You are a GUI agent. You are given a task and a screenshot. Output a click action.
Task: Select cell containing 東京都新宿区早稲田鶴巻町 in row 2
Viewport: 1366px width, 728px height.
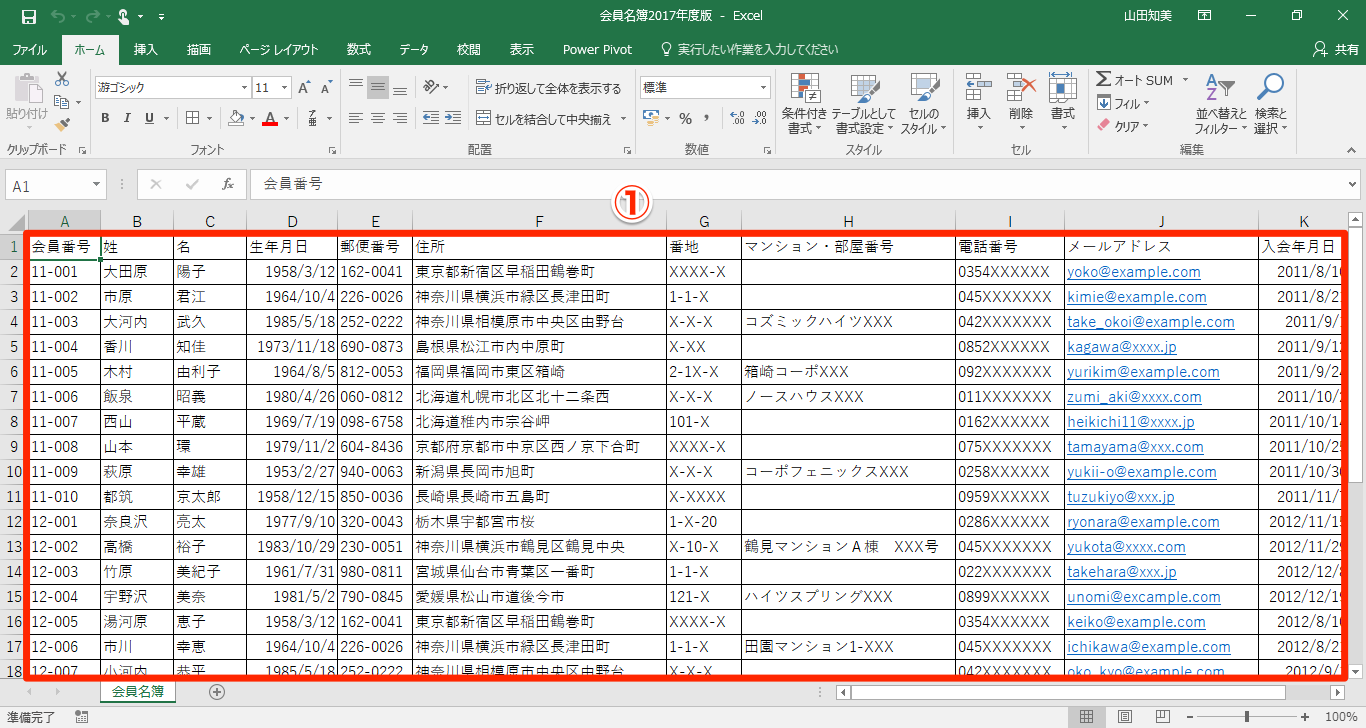(539, 272)
